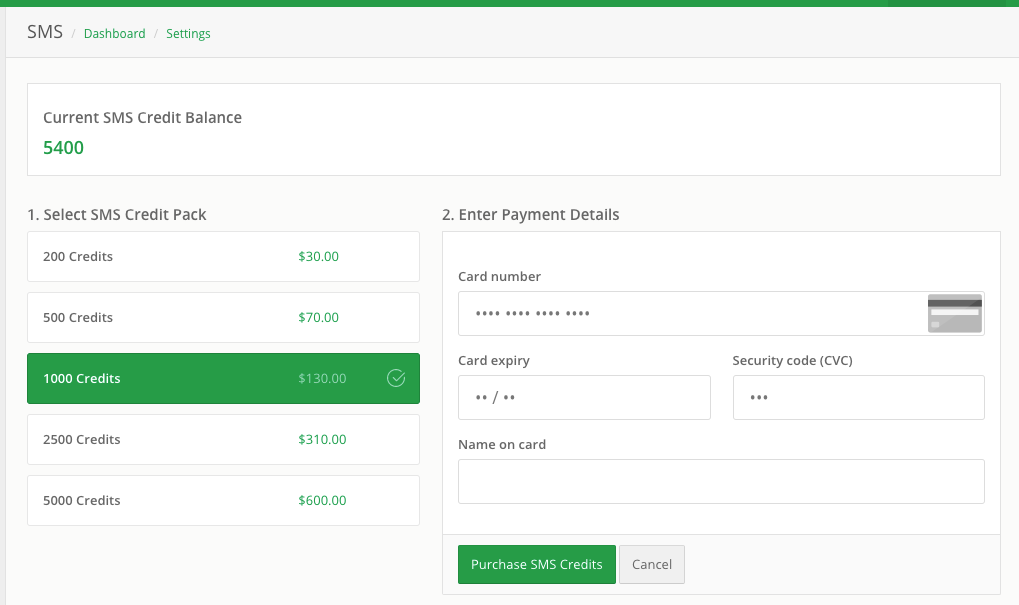1019x605 pixels.
Task: Click the '2. Enter Payment Details' heading
Action: [x=531, y=215]
